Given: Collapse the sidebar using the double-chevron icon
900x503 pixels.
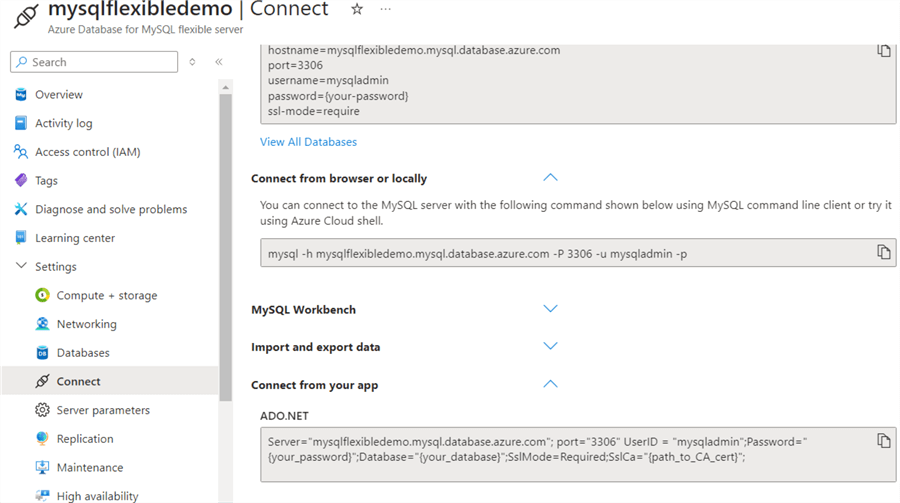Looking at the screenshot, I should pos(219,62).
